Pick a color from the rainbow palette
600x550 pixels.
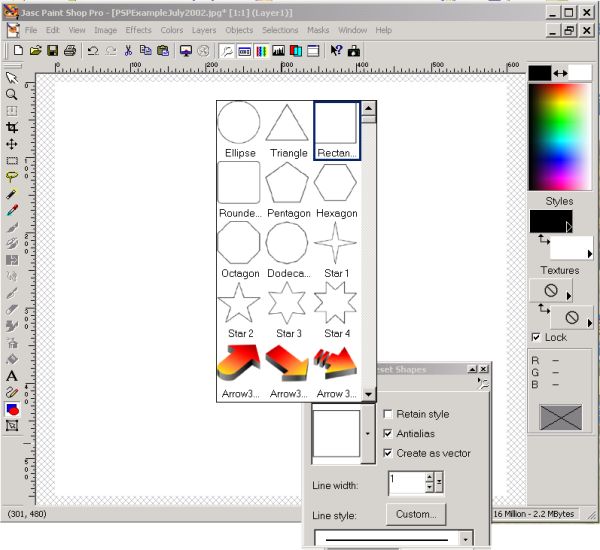[560, 135]
